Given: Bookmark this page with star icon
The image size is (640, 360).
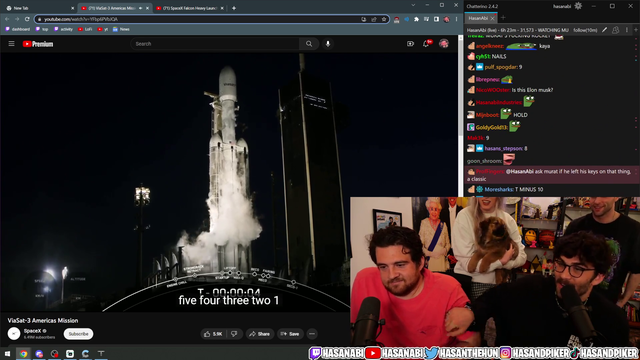Looking at the screenshot, I should (384, 19).
